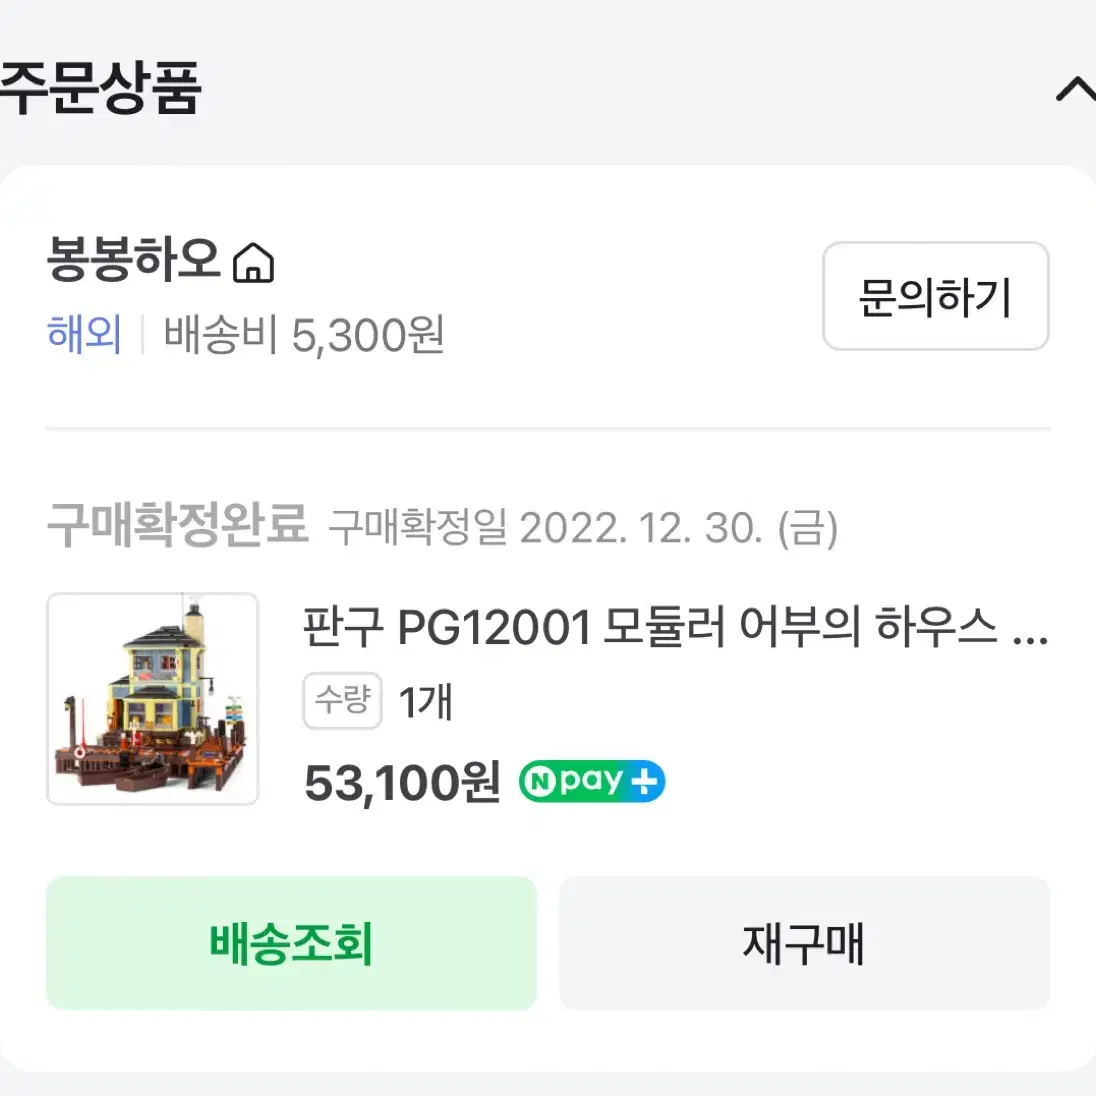Click the 1개 quantity value
The width and height of the screenshot is (1096, 1096).
(426, 701)
